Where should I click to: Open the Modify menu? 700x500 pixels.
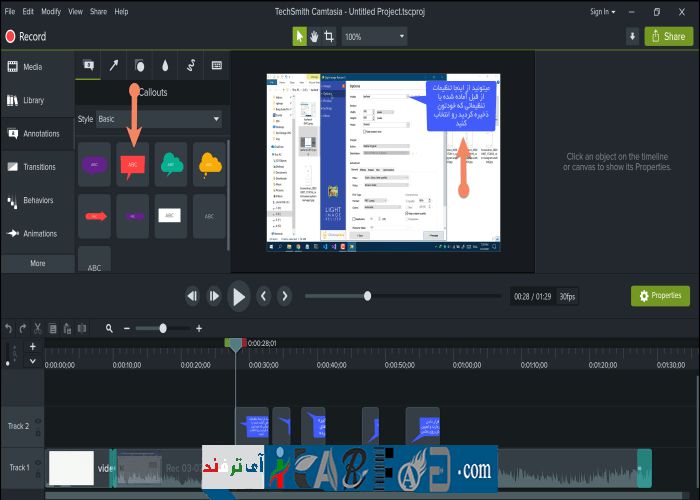coord(50,12)
